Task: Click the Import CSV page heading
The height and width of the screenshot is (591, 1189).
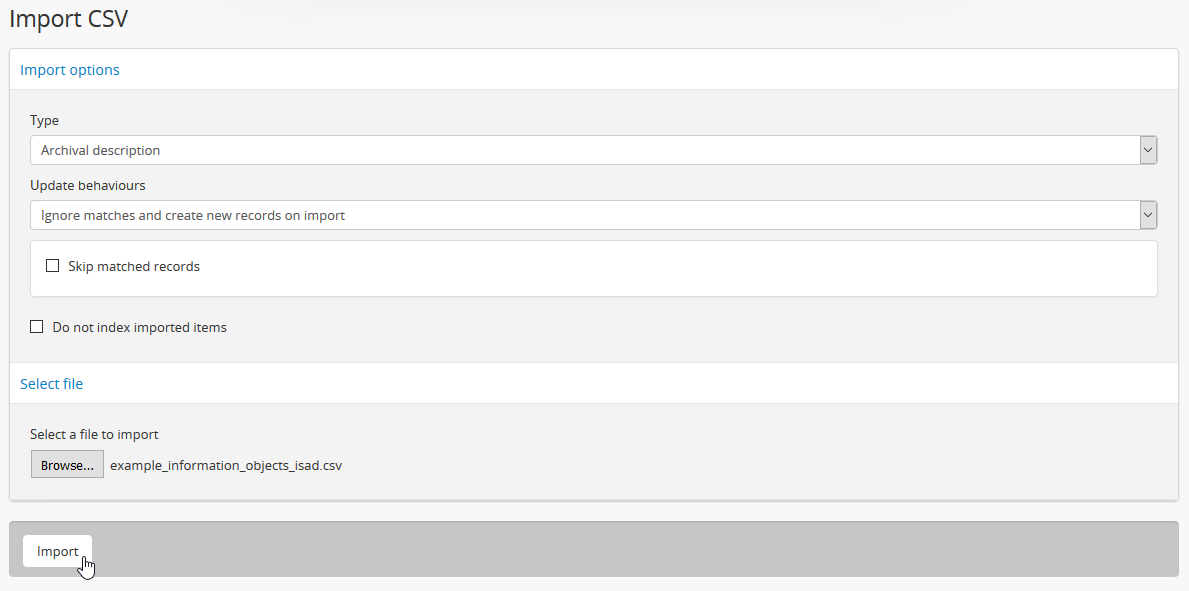Action: pyautogui.click(x=69, y=19)
